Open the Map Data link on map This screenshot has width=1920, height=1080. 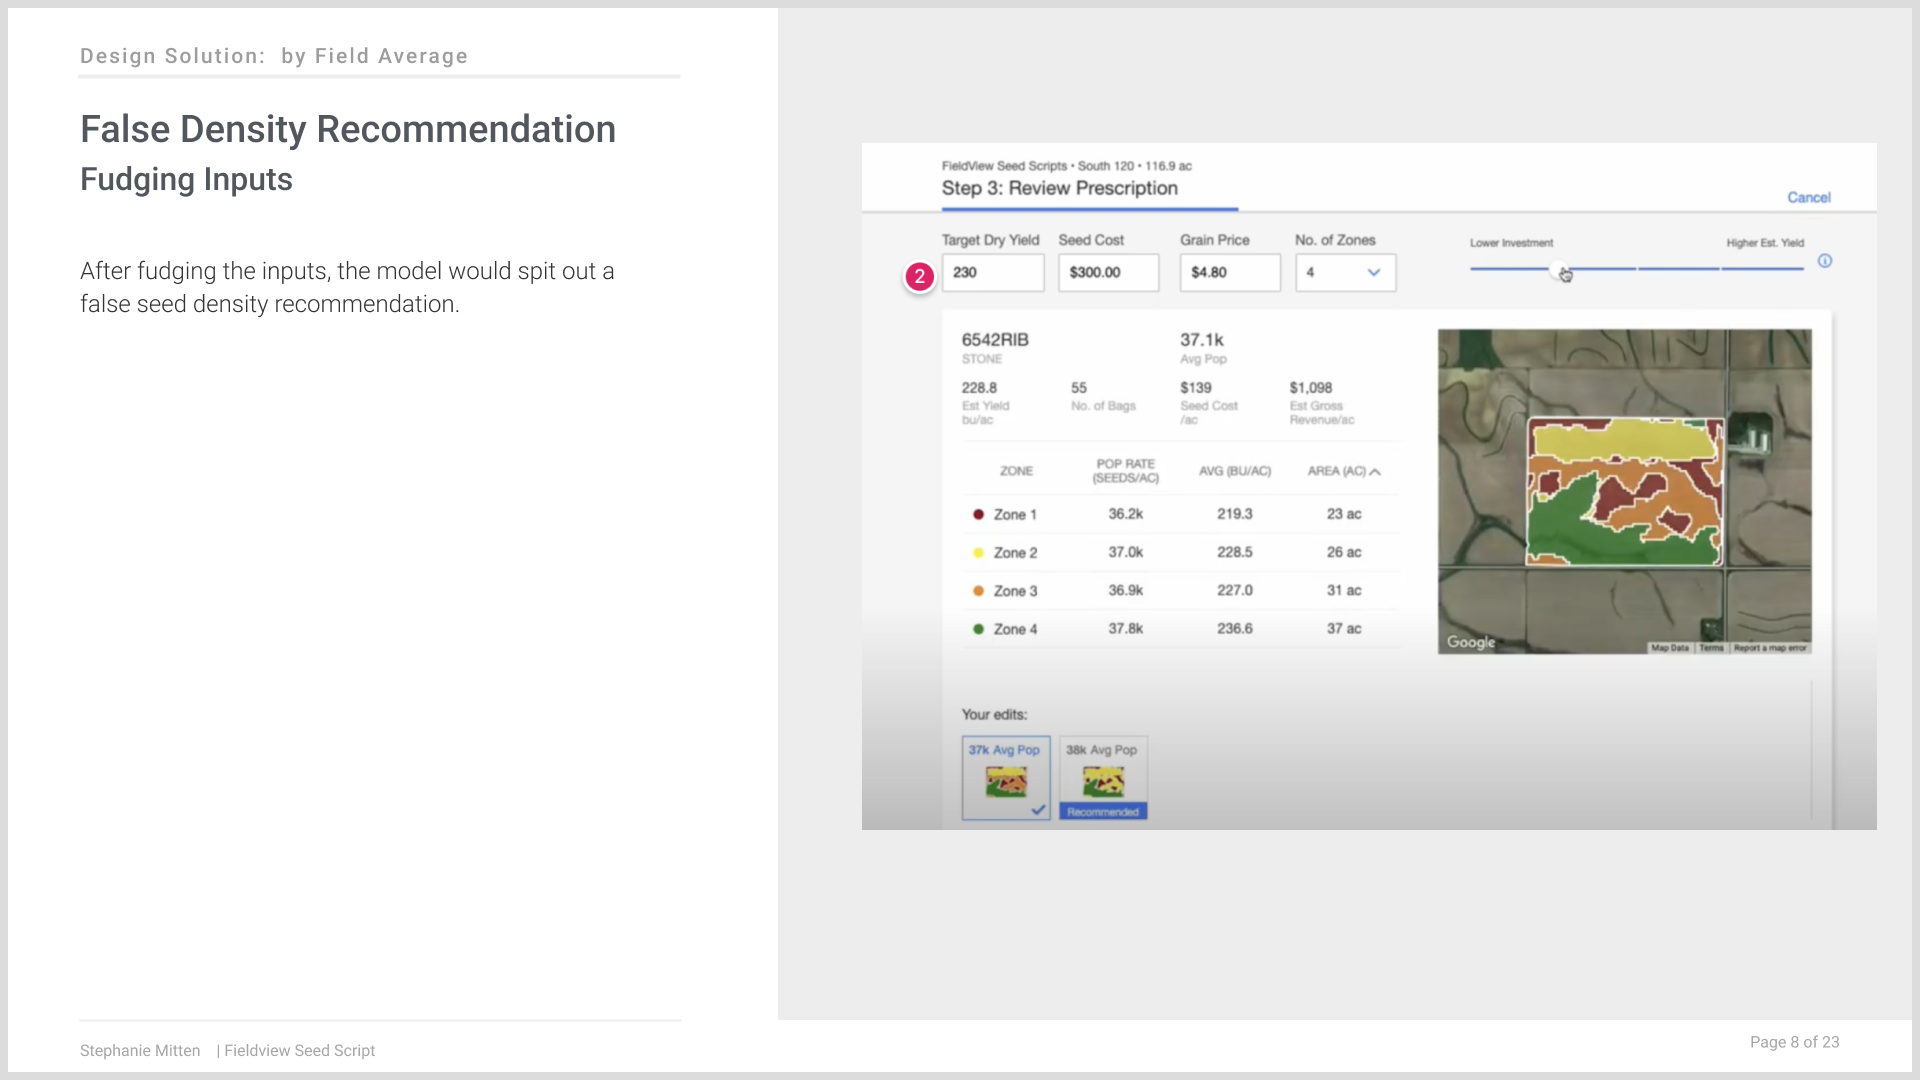[1669, 648]
